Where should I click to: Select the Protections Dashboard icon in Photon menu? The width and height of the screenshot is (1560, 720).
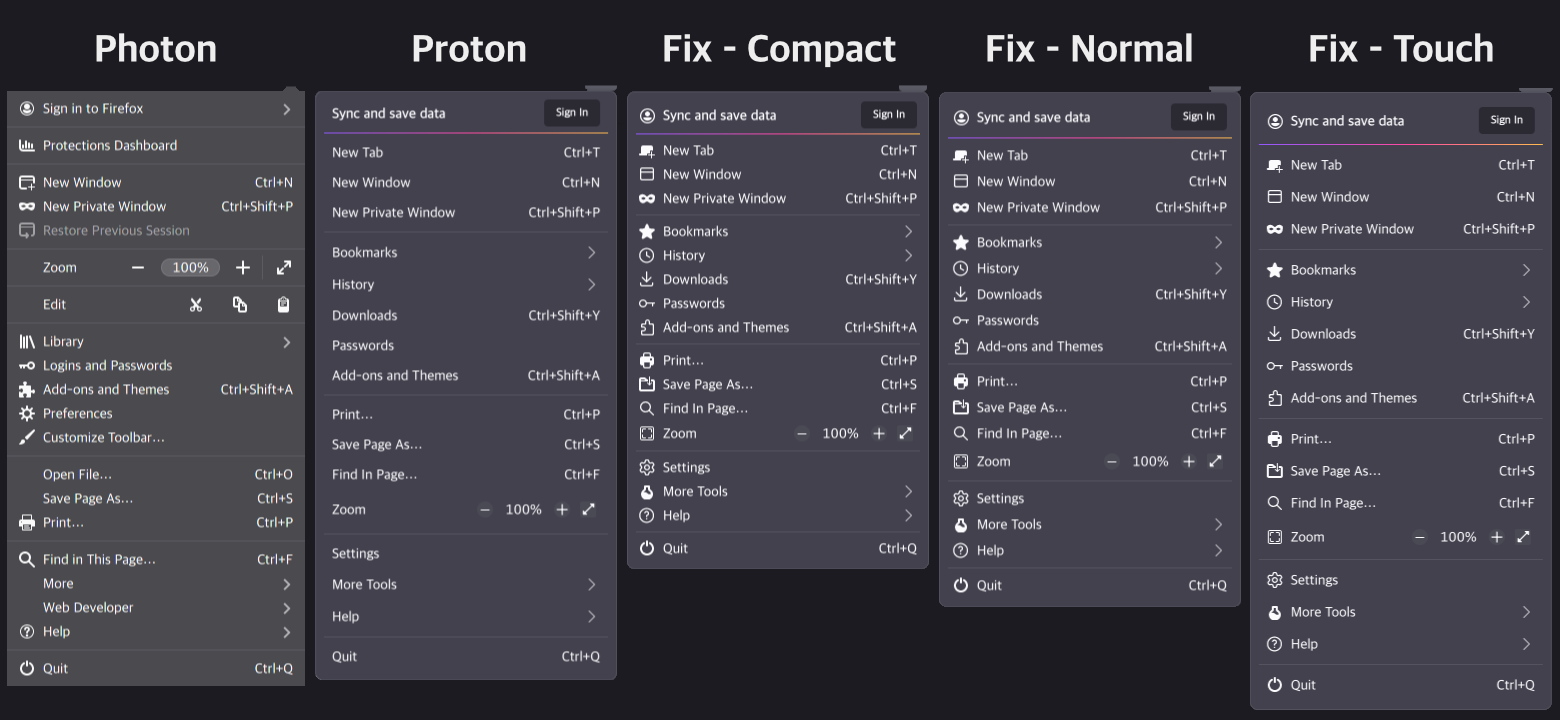click(24, 145)
